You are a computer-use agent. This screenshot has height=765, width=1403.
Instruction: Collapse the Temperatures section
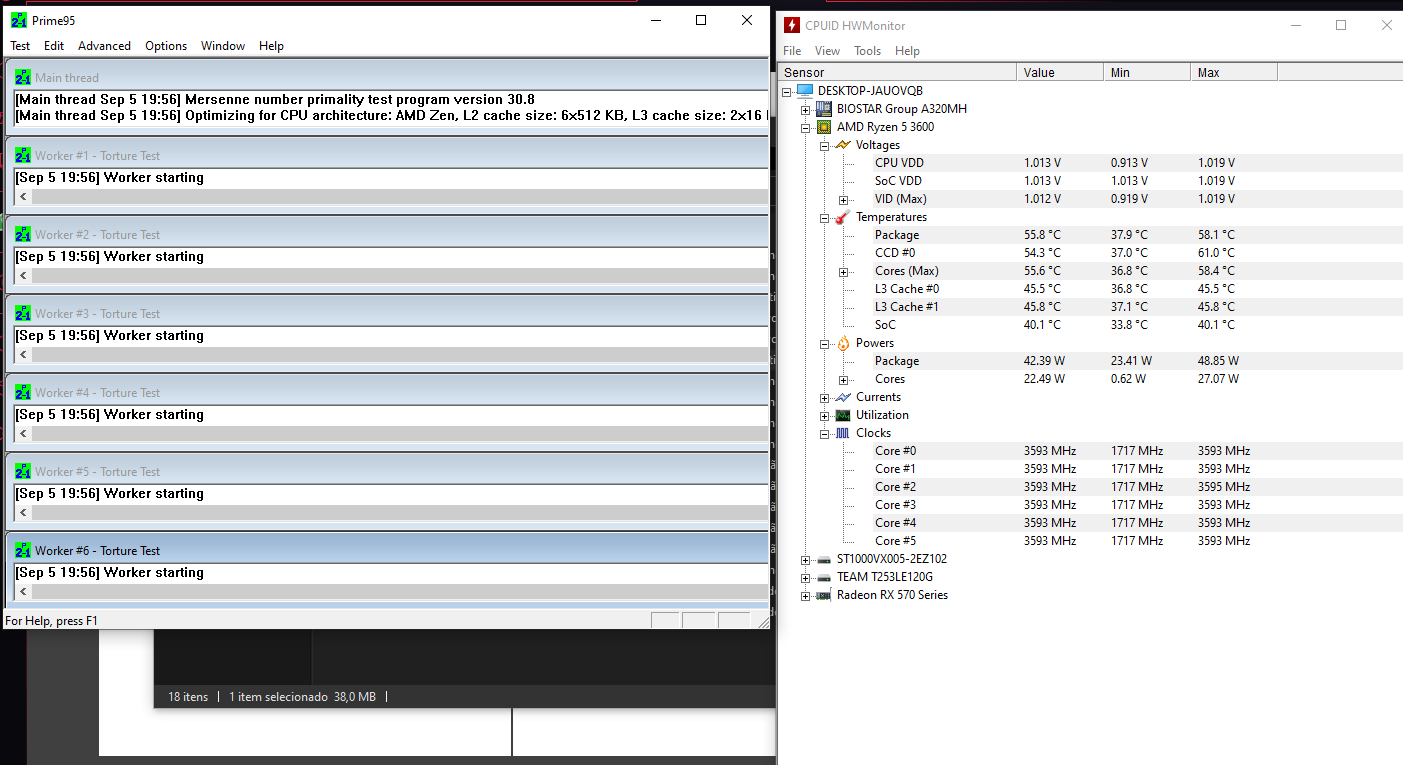click(825, 217)
